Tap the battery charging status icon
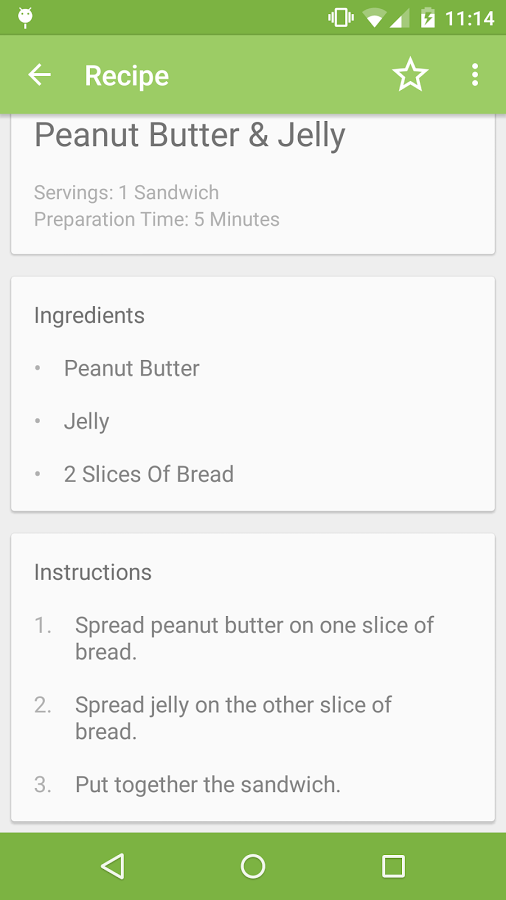Viewport: 506px width, 900px height. pos(428,18)
